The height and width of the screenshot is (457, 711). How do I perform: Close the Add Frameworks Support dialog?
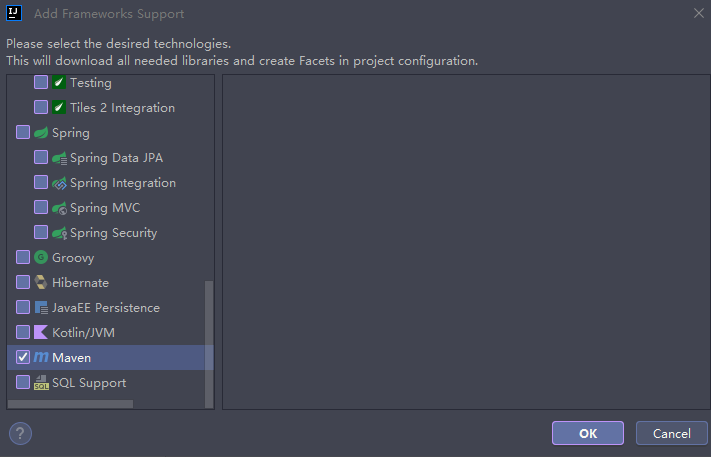pos(697,13)
